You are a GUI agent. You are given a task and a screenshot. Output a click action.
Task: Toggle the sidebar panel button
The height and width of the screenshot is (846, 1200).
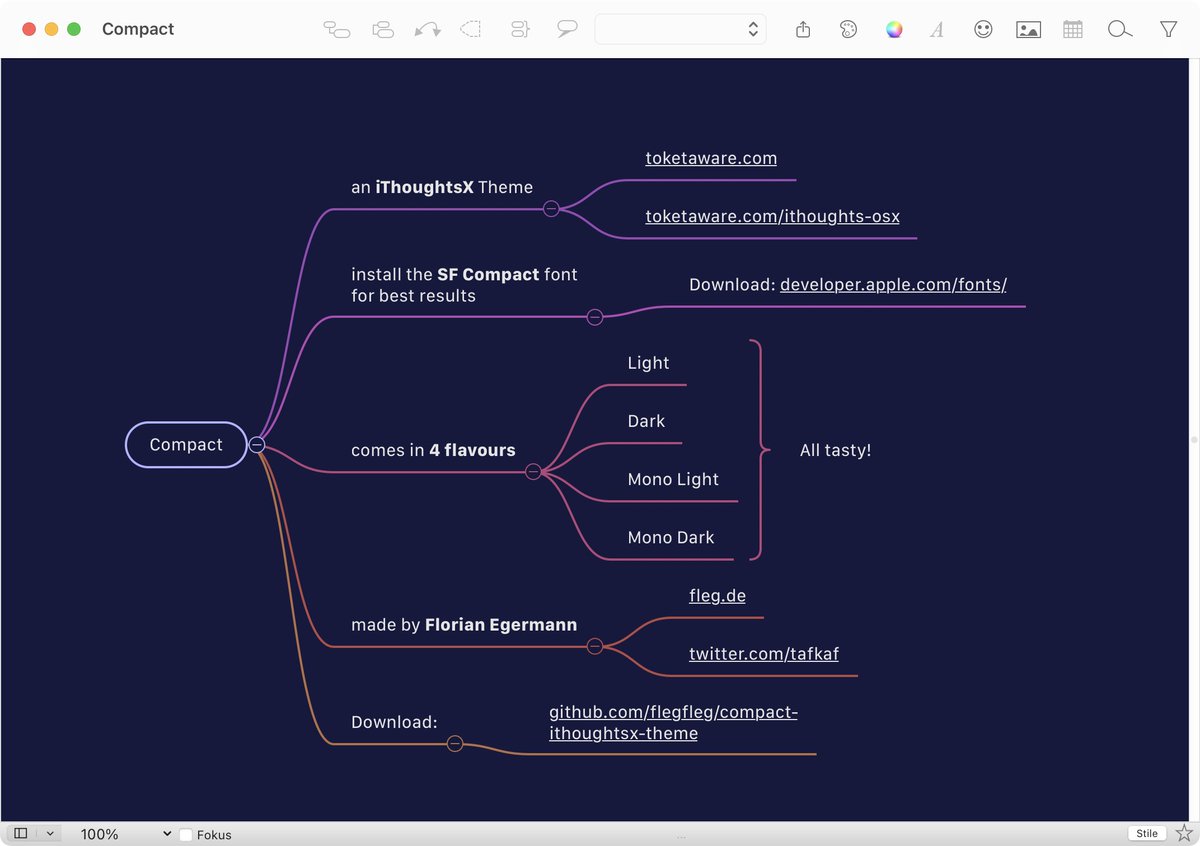click(21, 833)
